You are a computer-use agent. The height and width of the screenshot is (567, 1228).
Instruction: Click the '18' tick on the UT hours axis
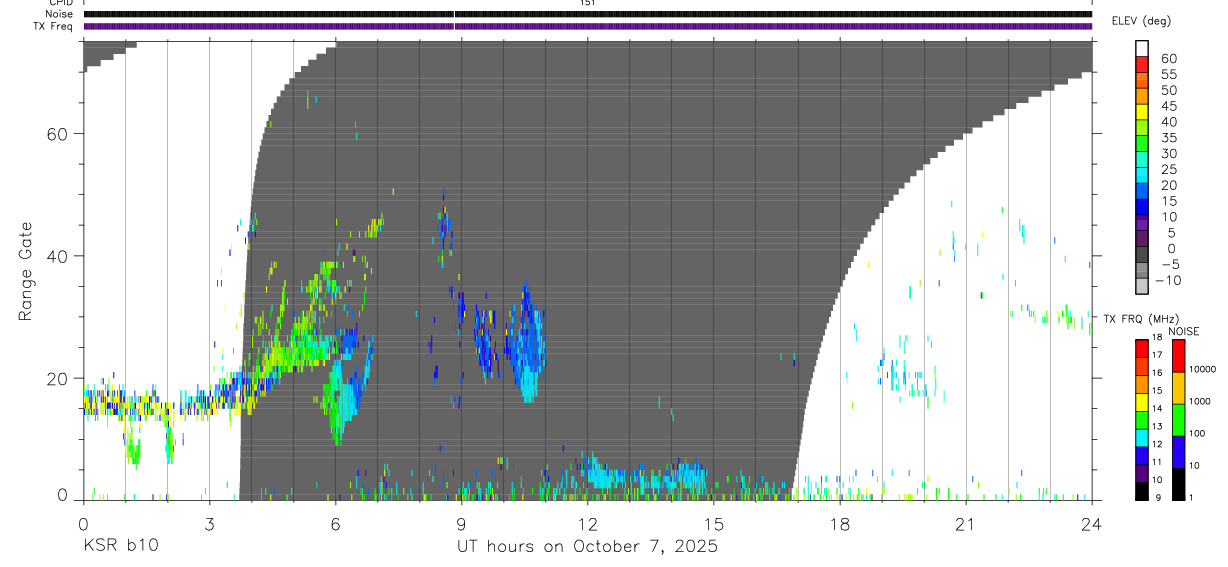[839, 523]
